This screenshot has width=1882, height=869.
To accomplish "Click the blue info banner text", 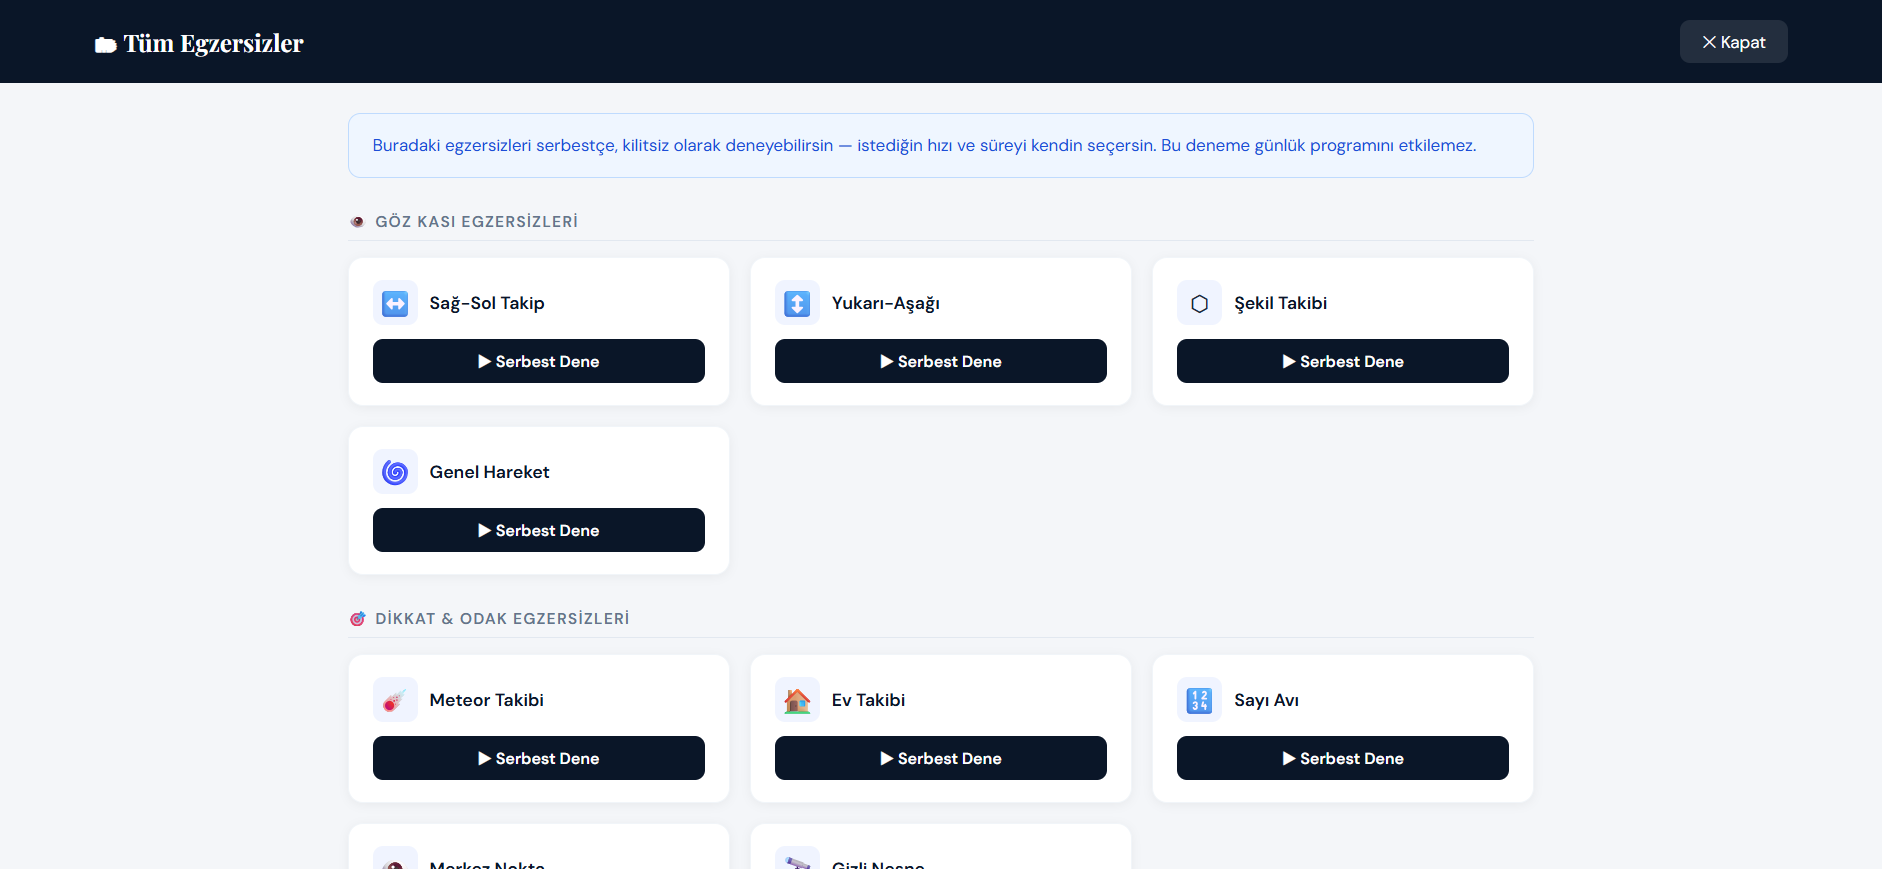I will point(924,145).
